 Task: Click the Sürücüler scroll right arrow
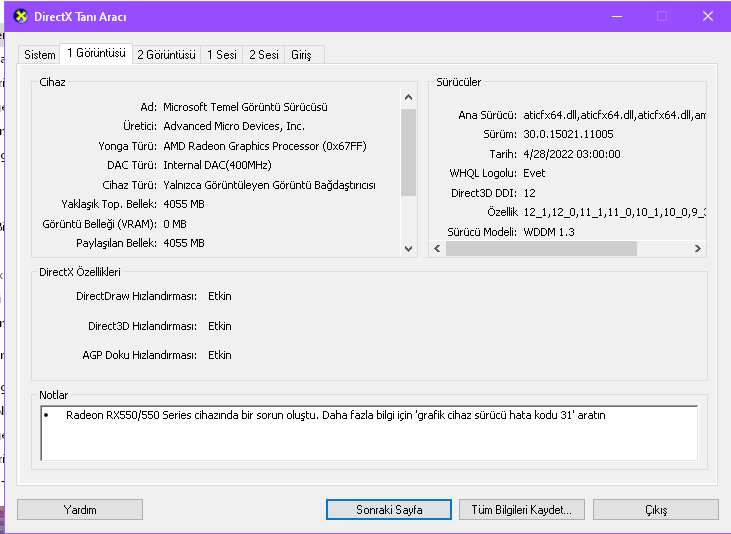697,249
